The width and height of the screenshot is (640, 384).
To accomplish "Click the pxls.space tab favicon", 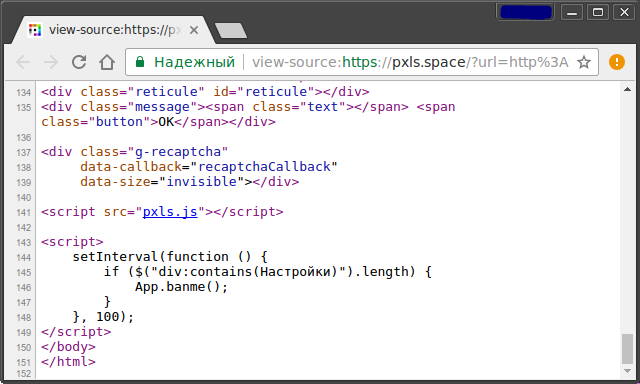I will click(35, 30).
